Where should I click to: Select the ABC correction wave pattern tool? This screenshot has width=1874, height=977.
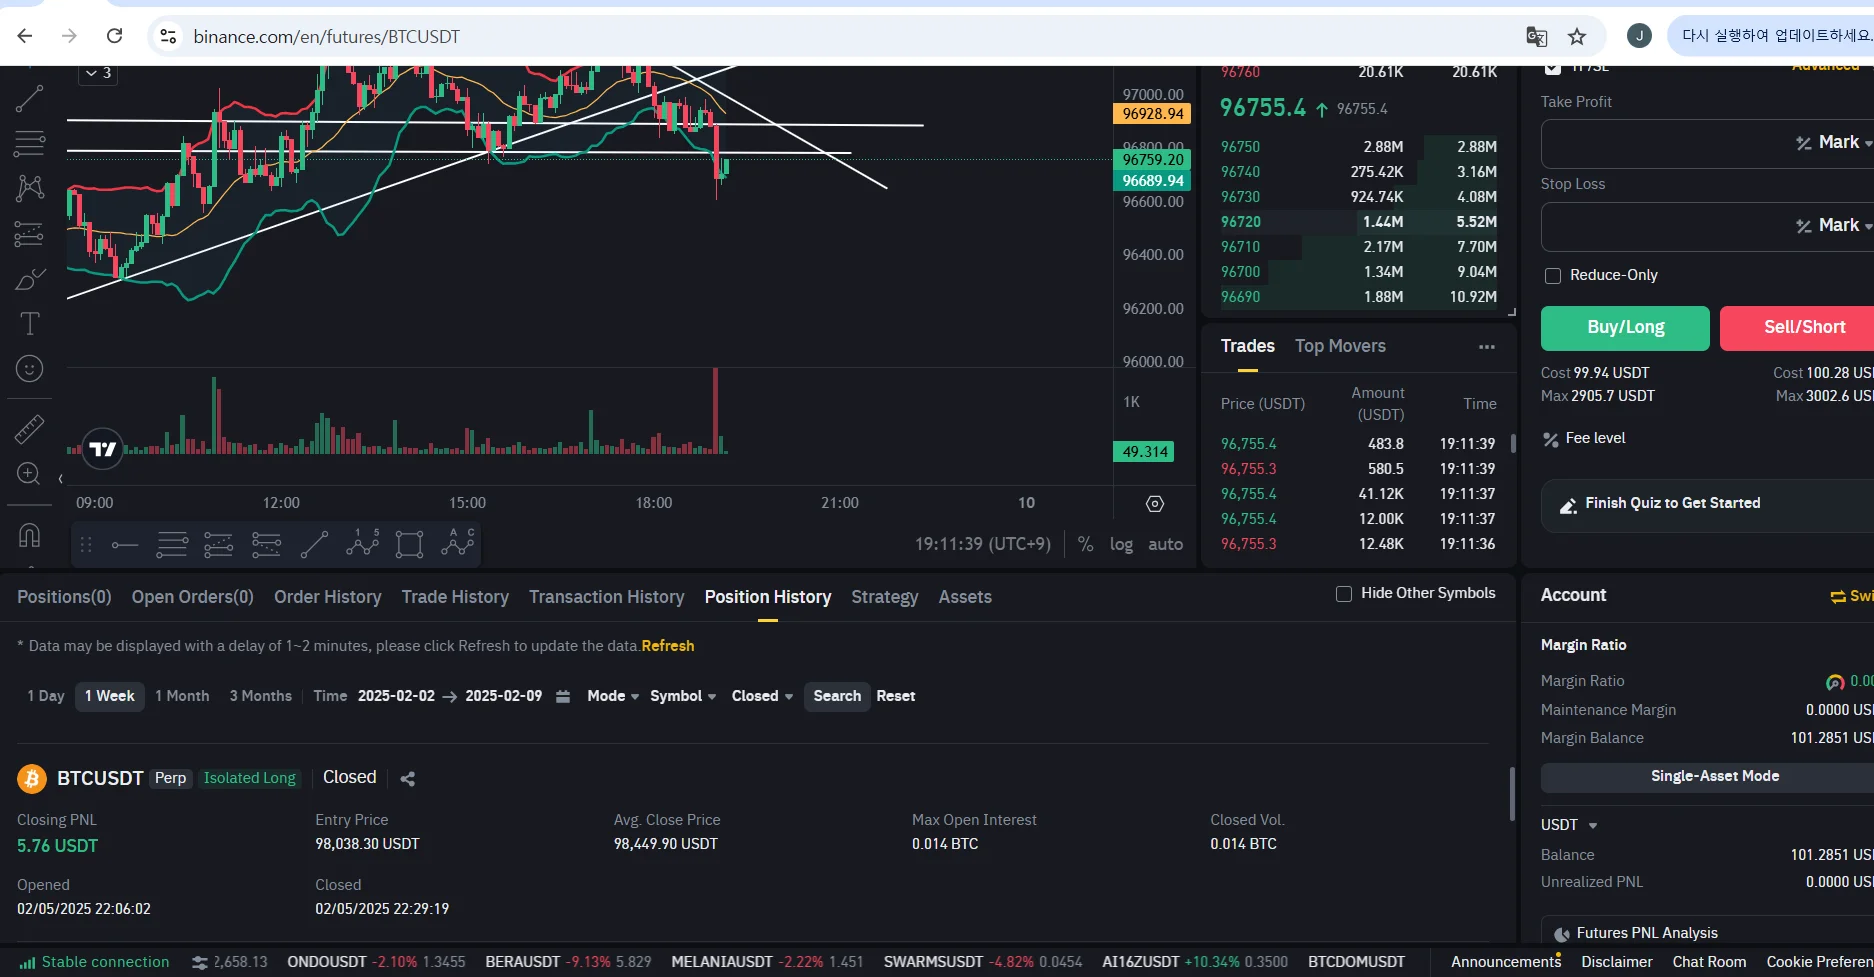pos(457,543)
